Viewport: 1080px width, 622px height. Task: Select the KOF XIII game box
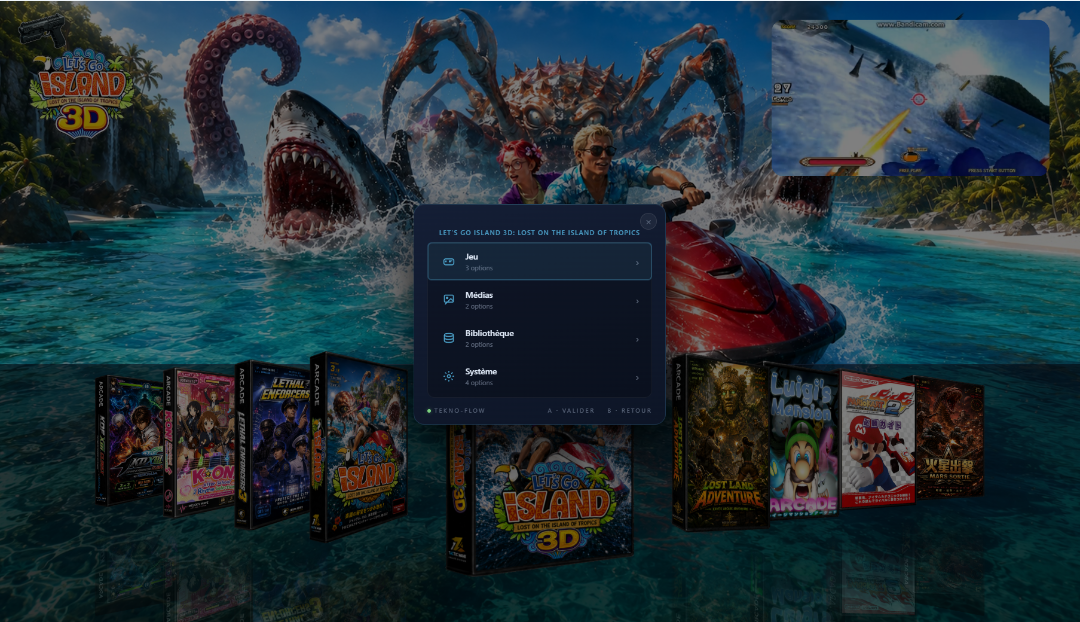click(129, 441)
